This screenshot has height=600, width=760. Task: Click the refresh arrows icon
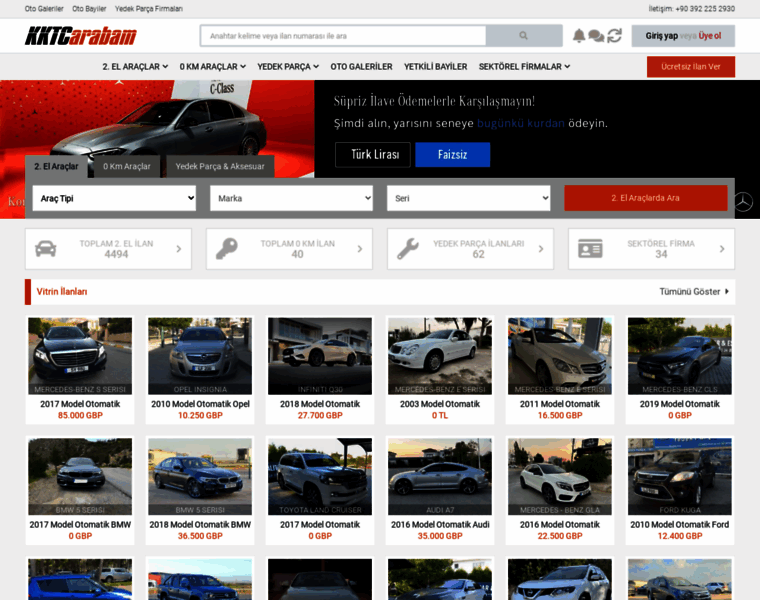click(x=614, y=36)
